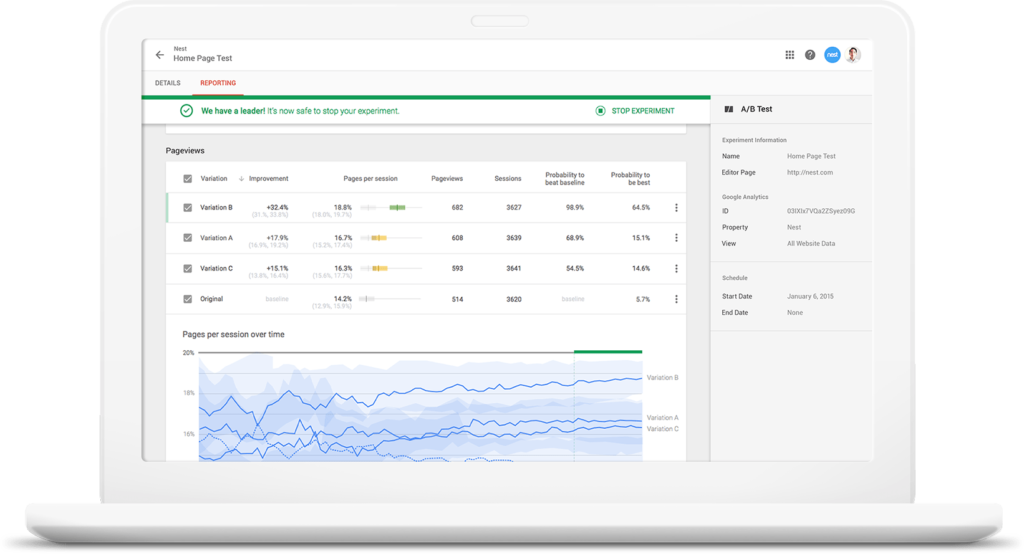Open Variation C row options menu
The width and height of the screenshot is (1024, 554).
pyautogui.click(x=676, y=269)
